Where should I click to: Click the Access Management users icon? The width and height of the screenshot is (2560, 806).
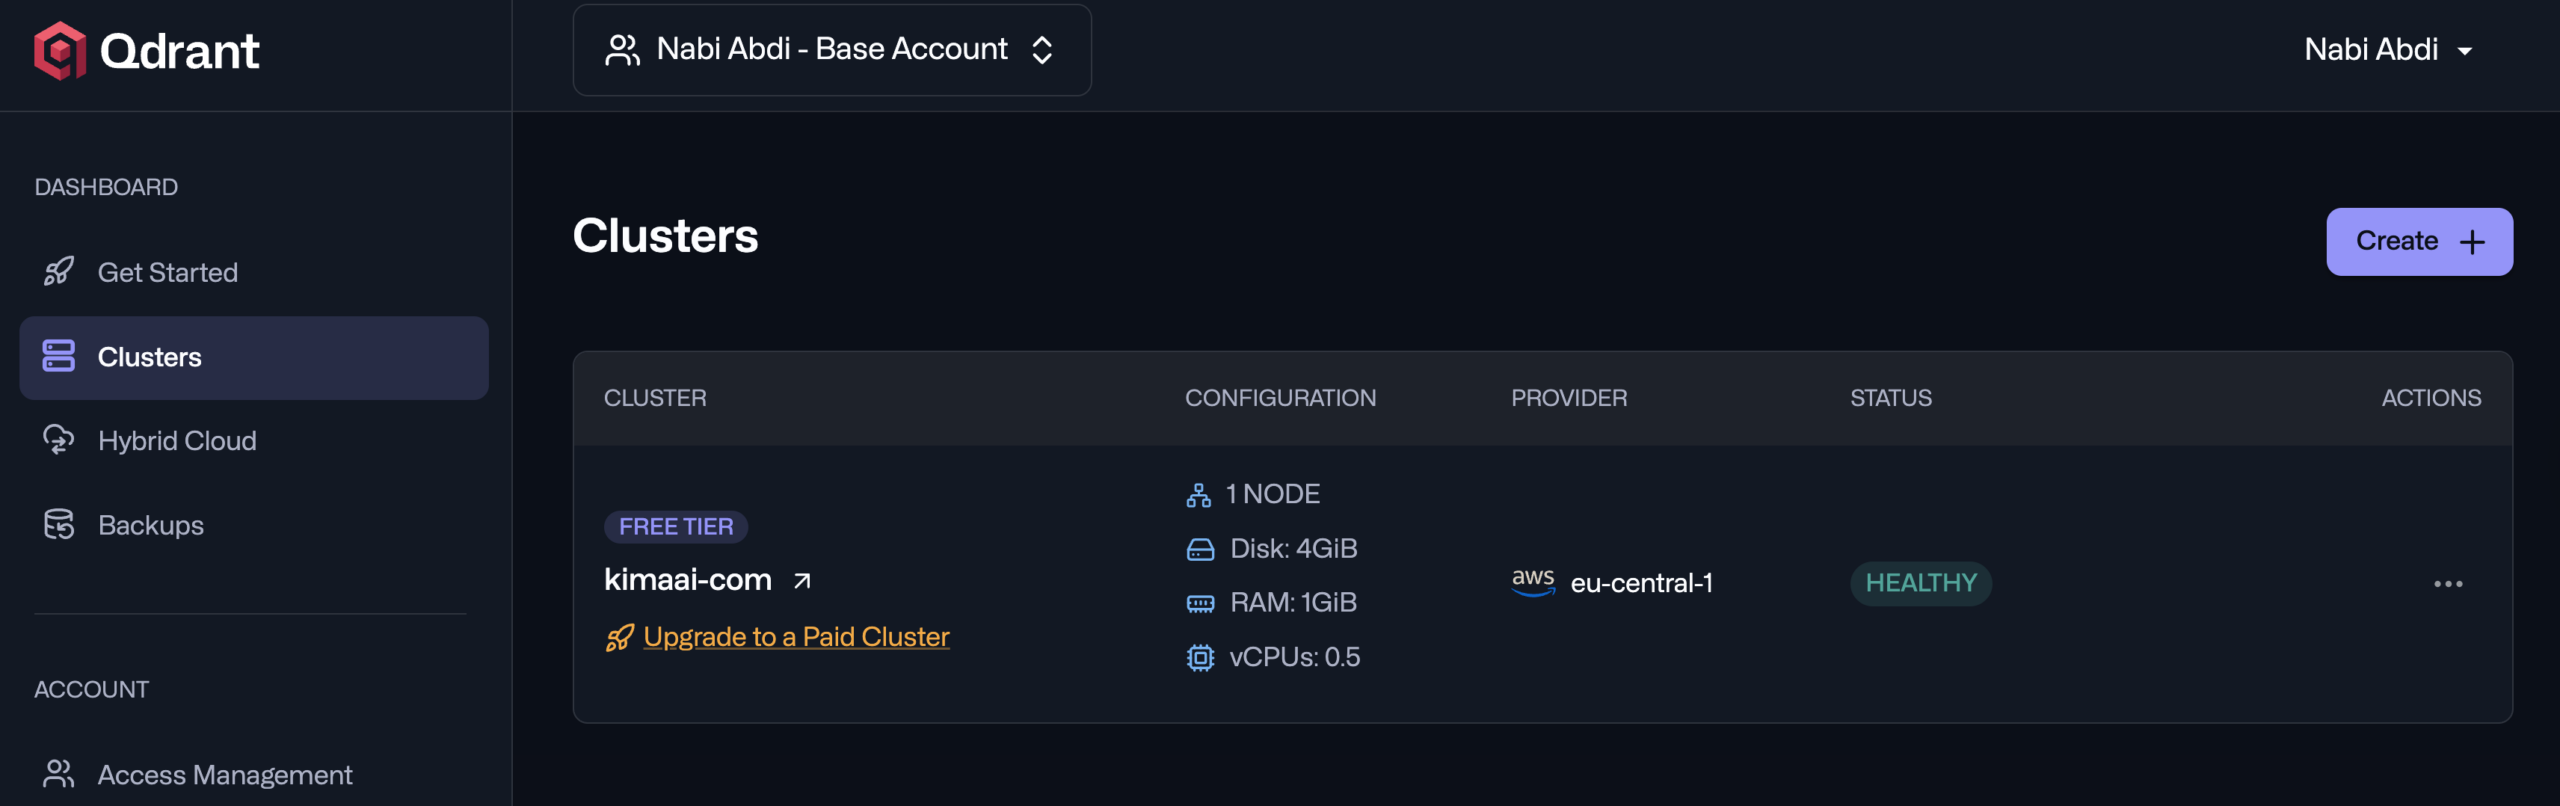point(59,773)
